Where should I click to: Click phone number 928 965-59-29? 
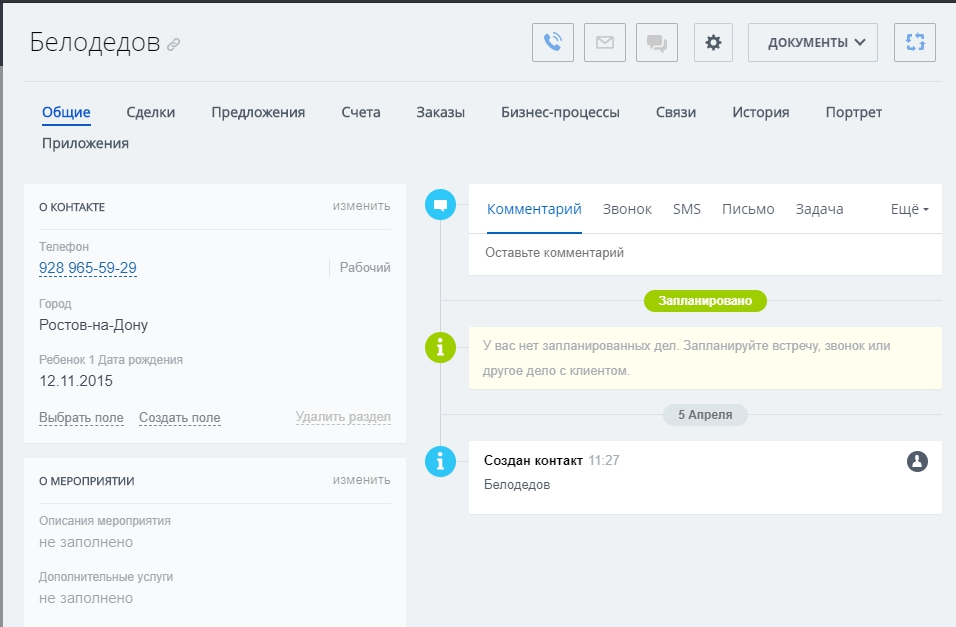88,268
